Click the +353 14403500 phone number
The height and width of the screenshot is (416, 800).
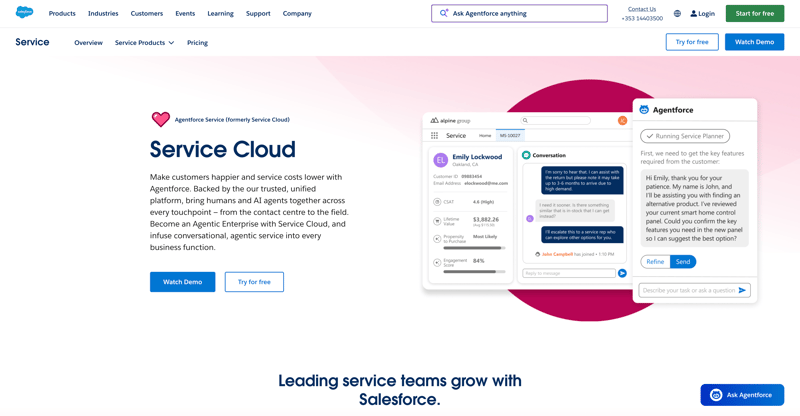tap(642, 19)
